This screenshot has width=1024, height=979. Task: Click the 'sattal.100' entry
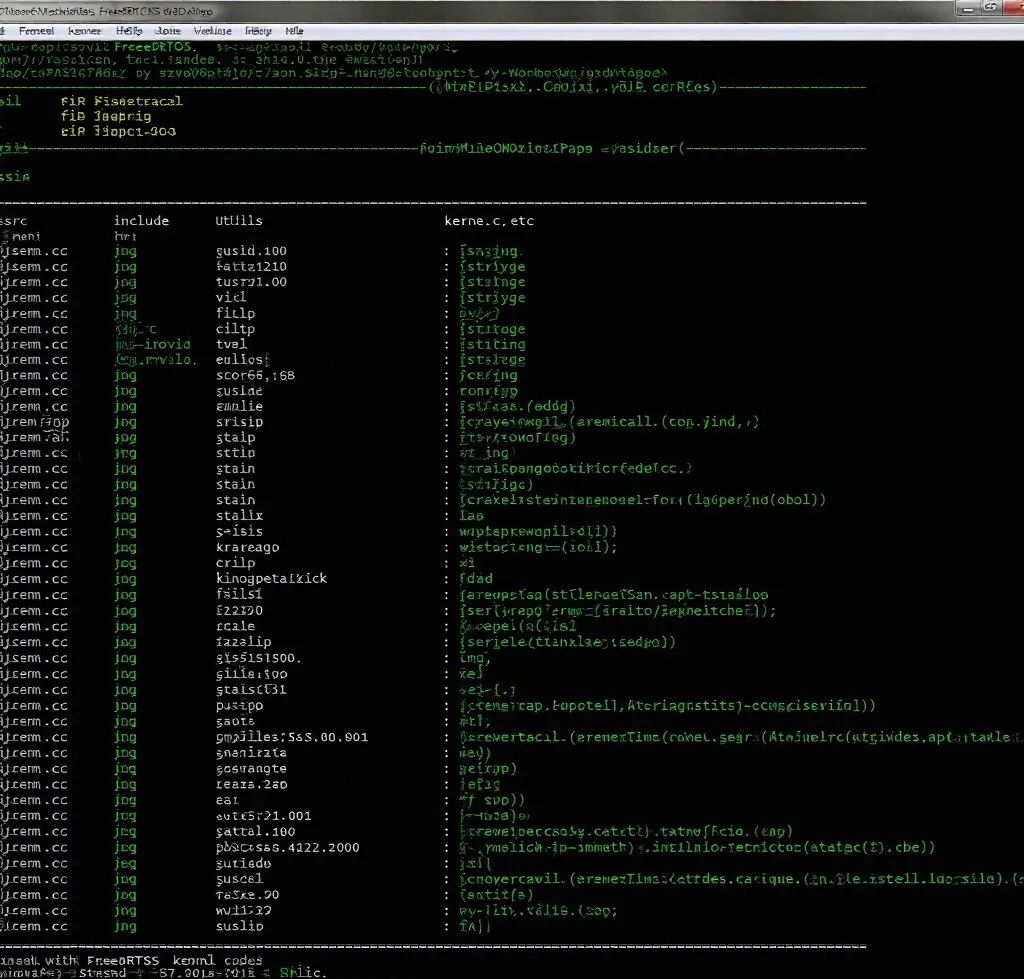point(255,831)
